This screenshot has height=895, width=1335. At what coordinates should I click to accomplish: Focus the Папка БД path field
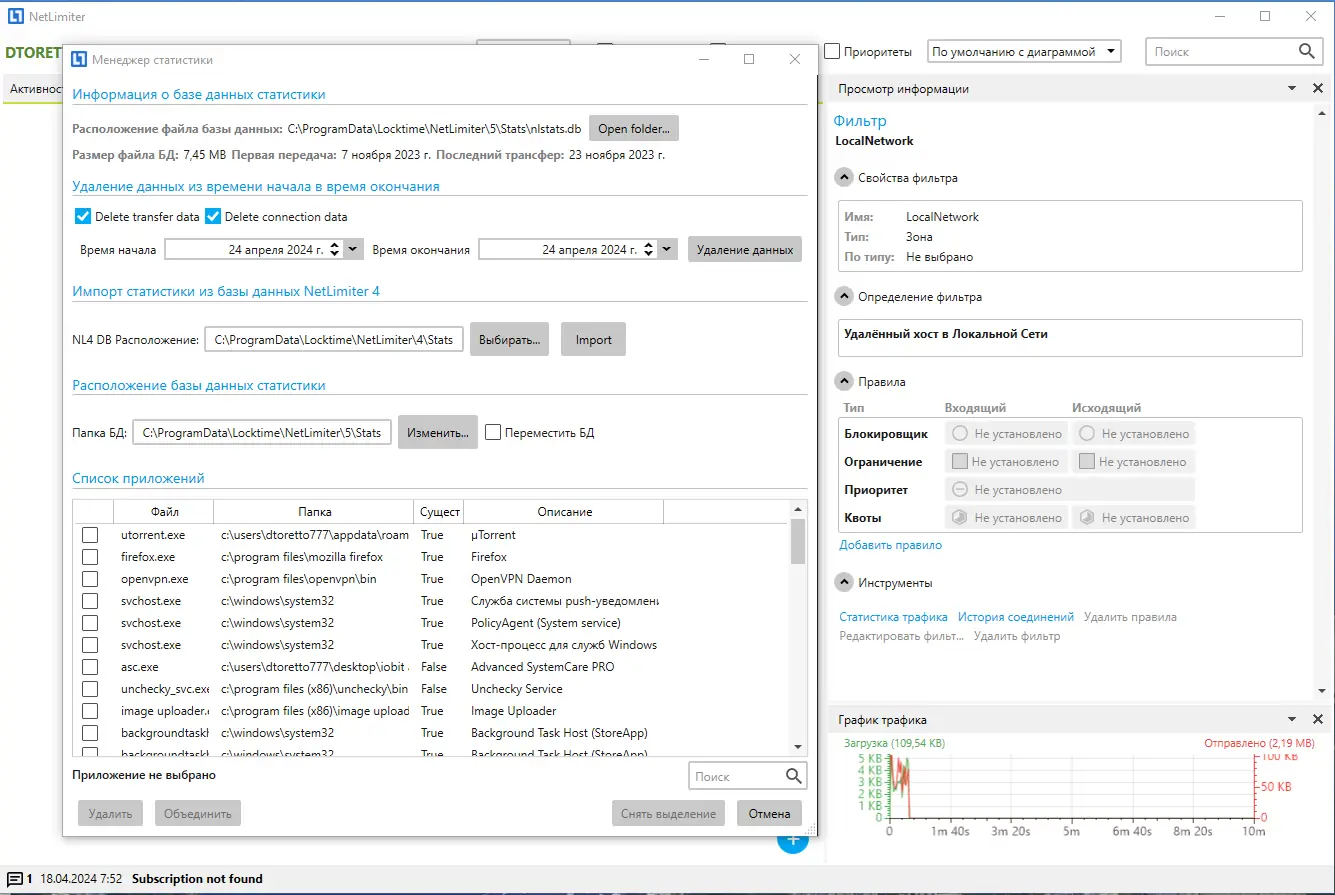(x=262, y=433)
